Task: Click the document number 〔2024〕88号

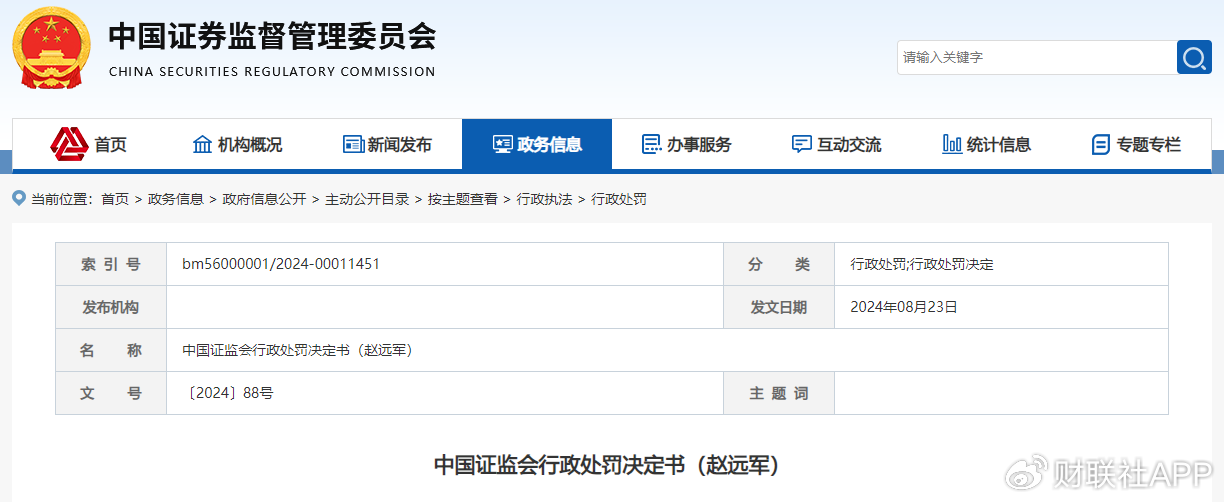Action: coord(228,393)
